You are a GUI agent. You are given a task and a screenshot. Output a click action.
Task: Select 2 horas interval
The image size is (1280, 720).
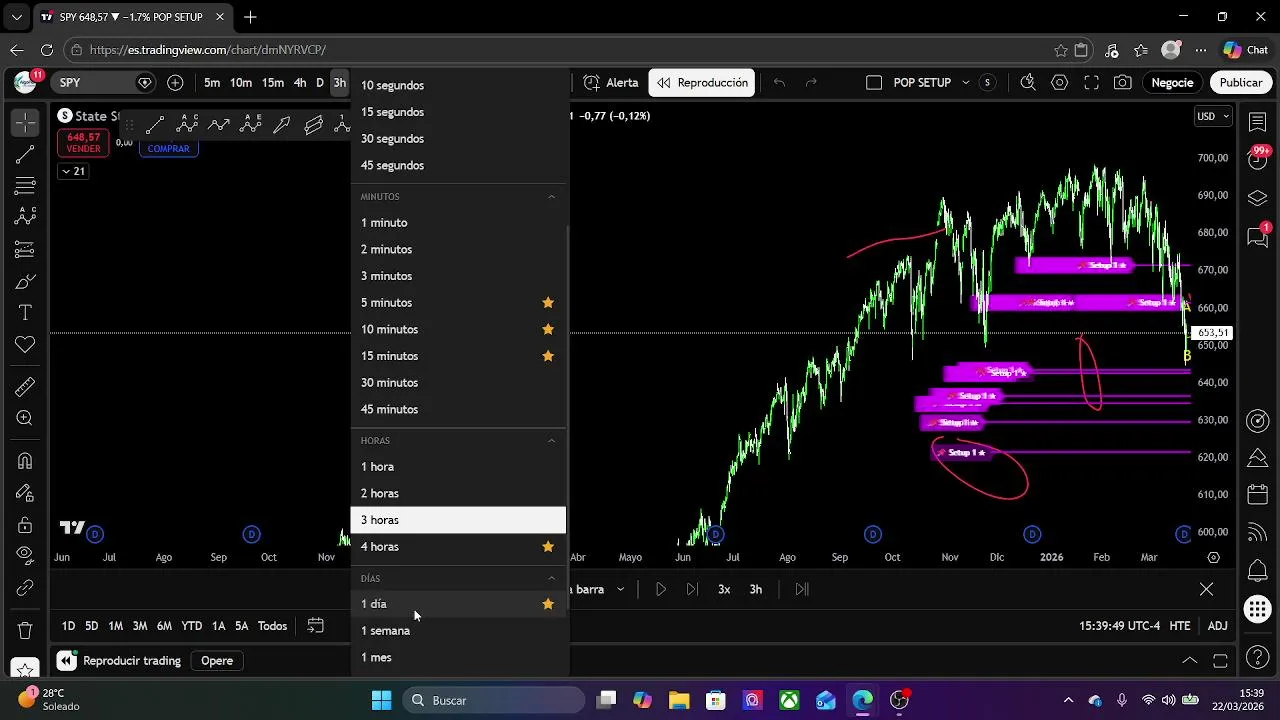tap(458, 494)
